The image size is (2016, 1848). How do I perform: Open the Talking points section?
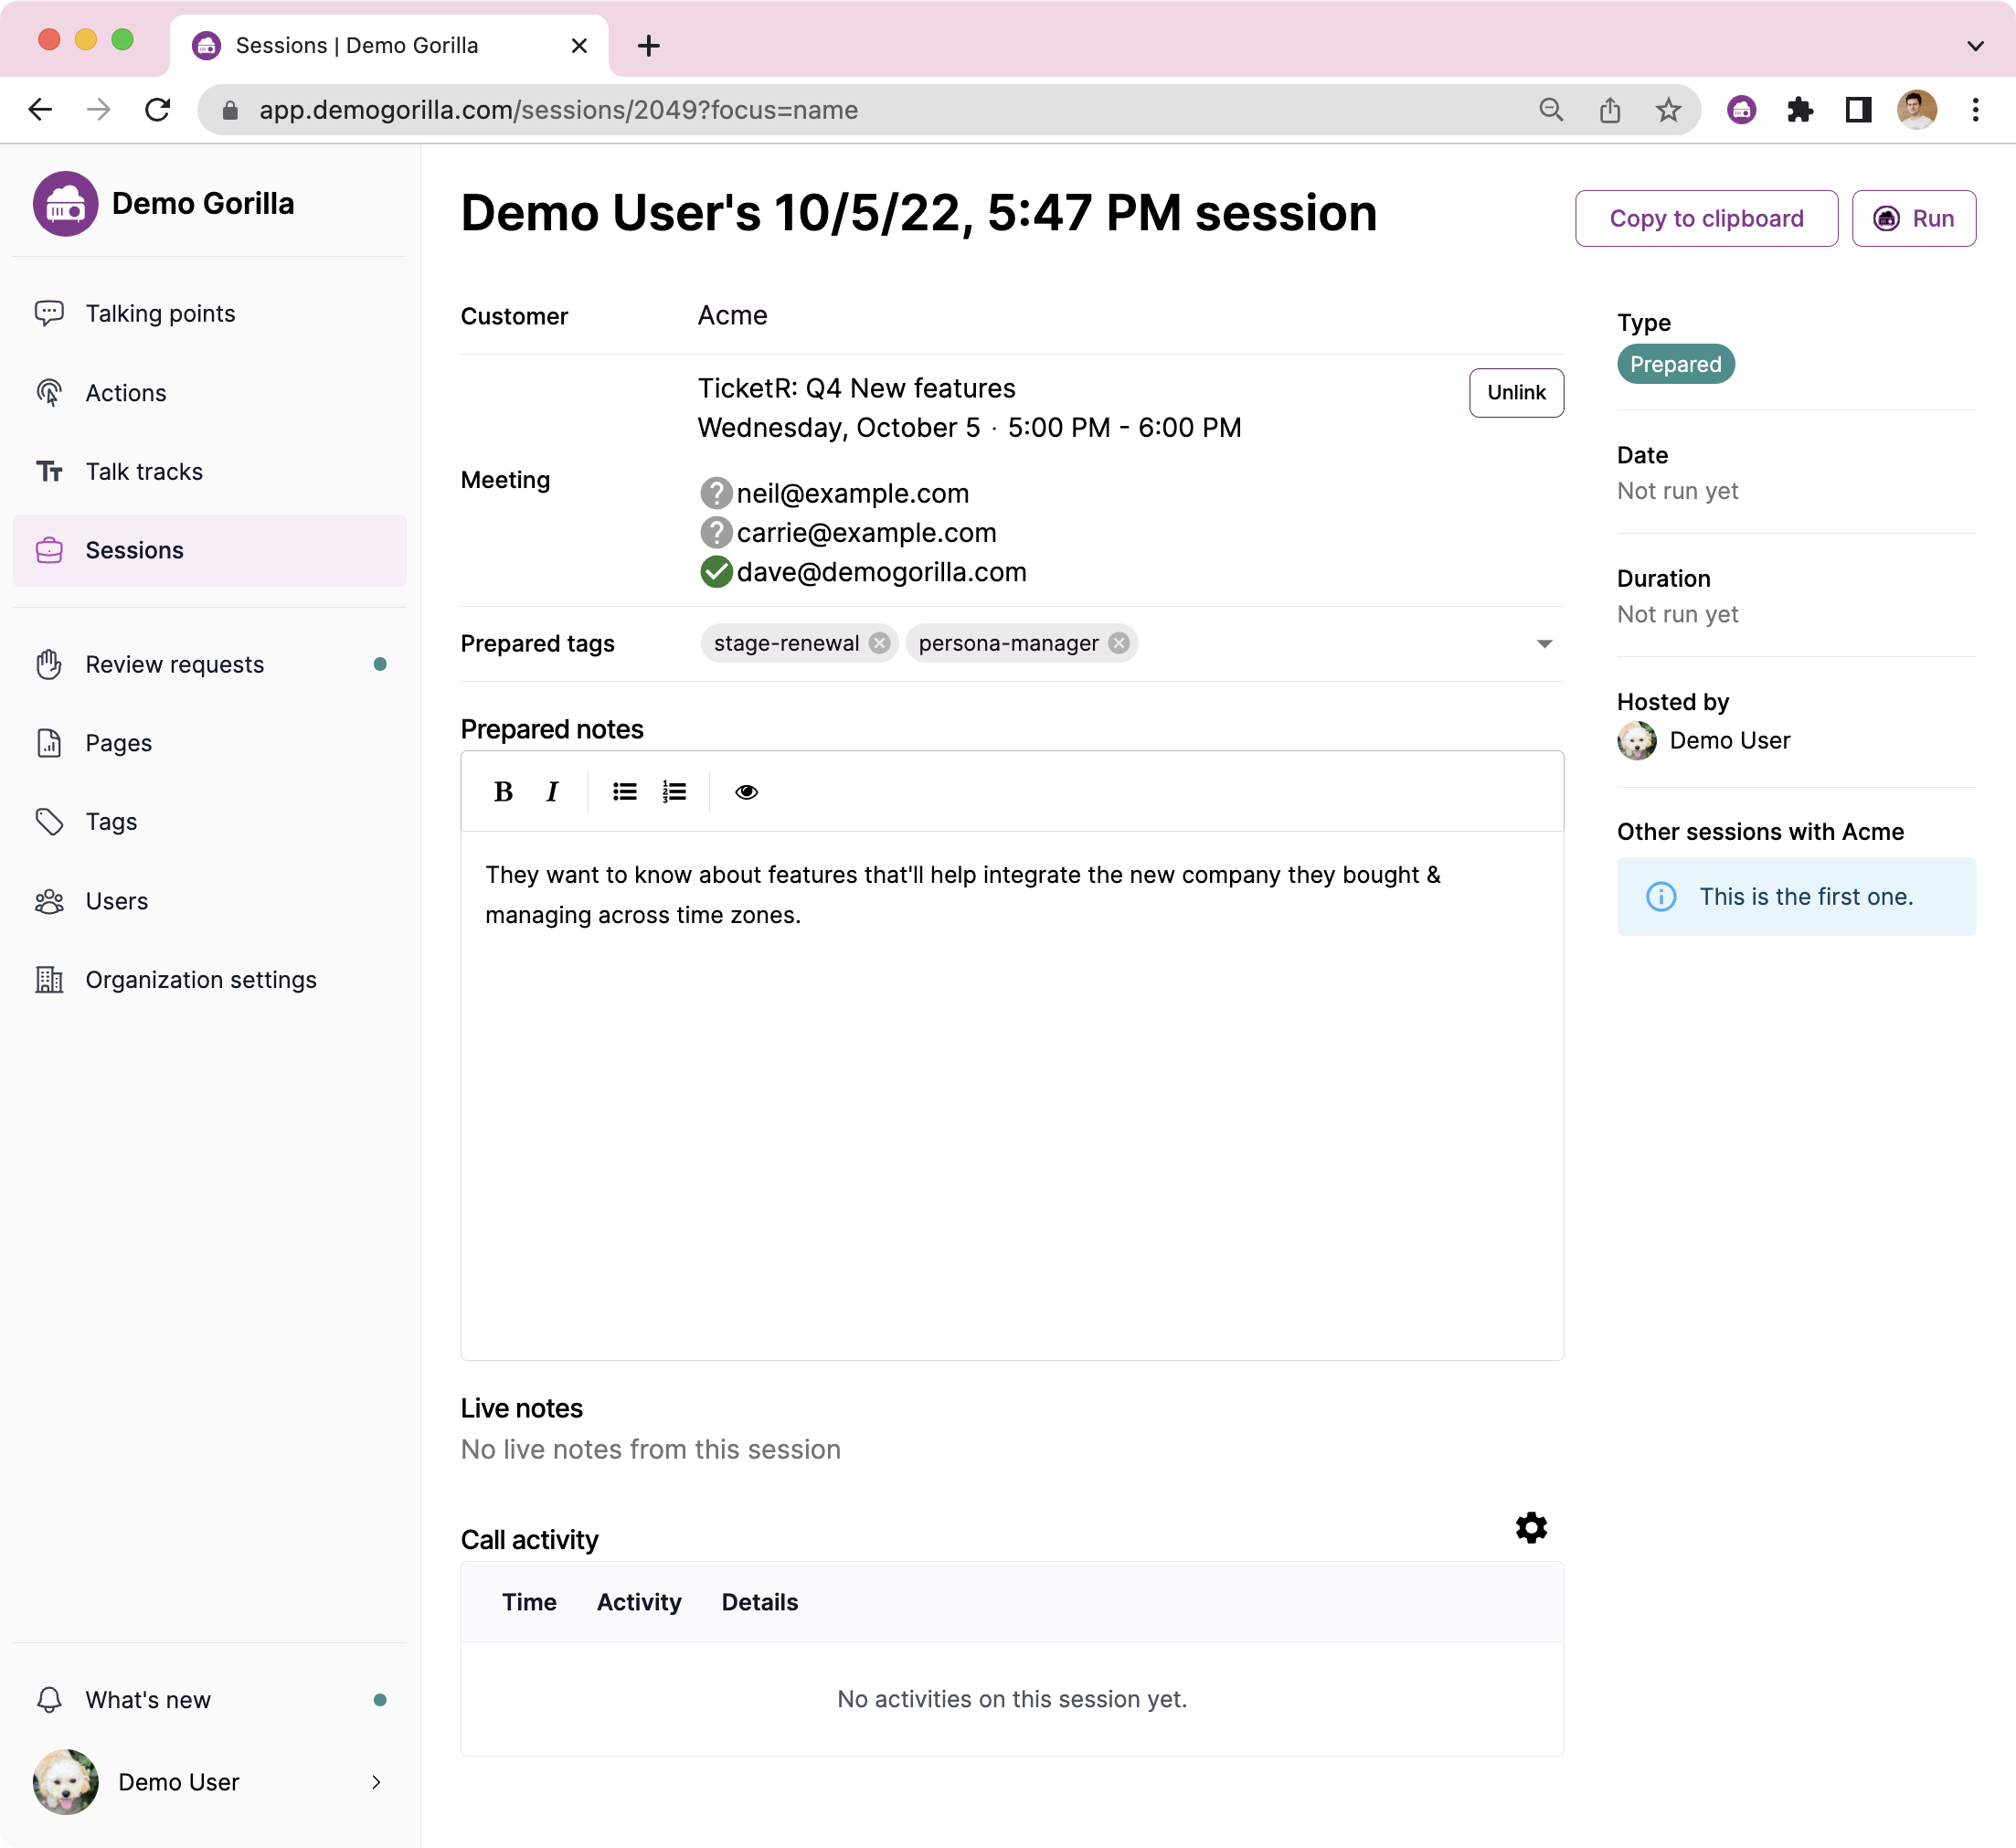[x=160, y=313]
